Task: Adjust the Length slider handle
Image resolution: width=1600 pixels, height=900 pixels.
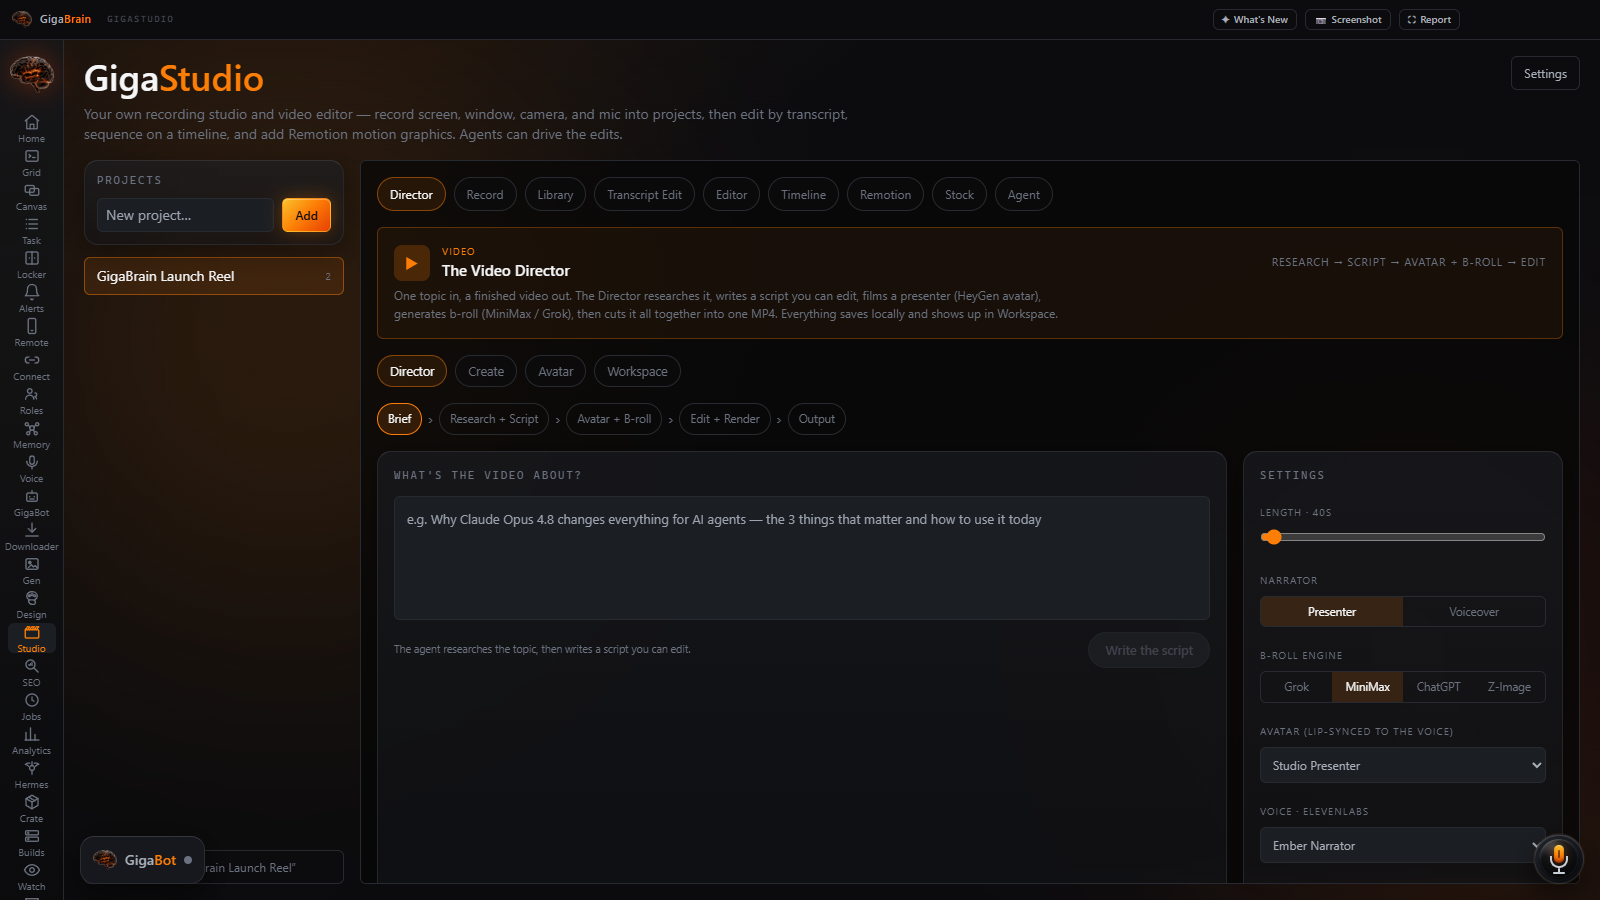Action: (x=1272, y=537)
